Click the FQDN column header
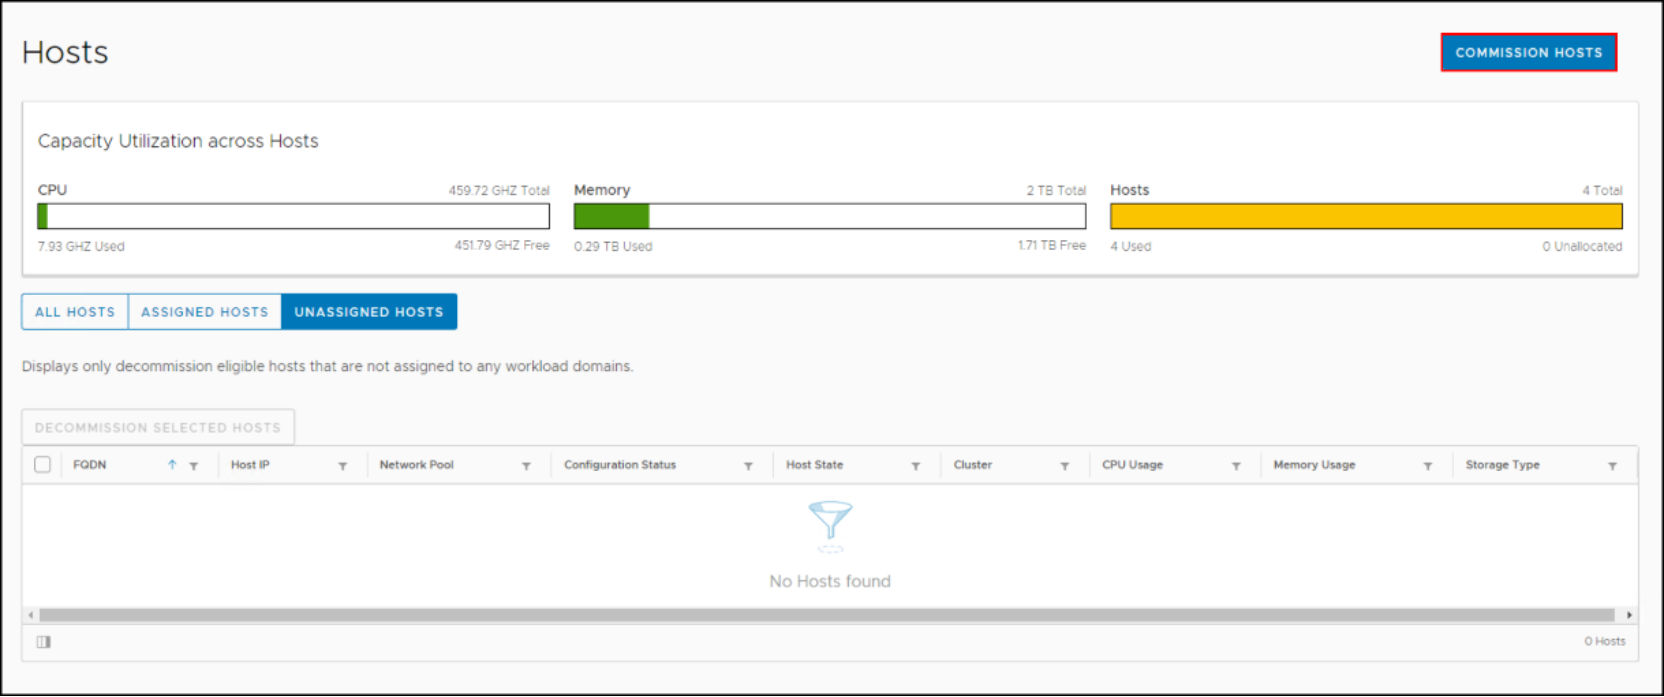Viewport: 1664px width, 697px height. tap(90, 465)
